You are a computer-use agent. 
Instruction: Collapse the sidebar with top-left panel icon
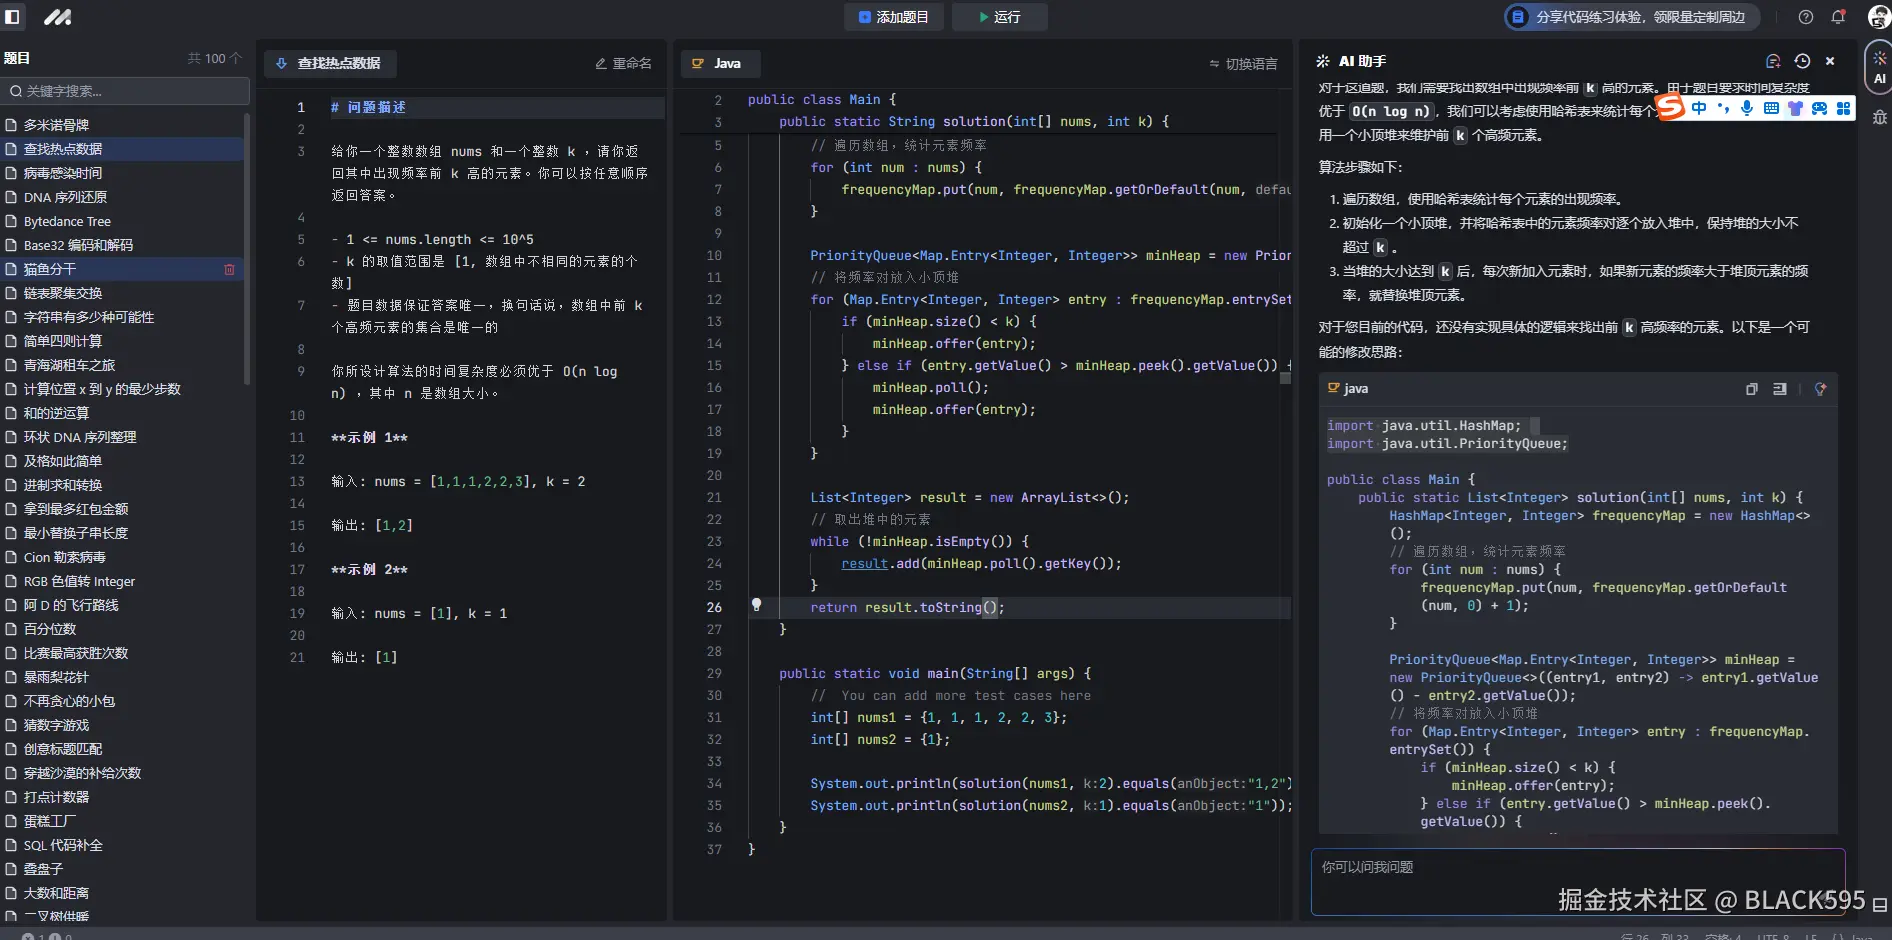pyautogui.click(x=13, y=16)
